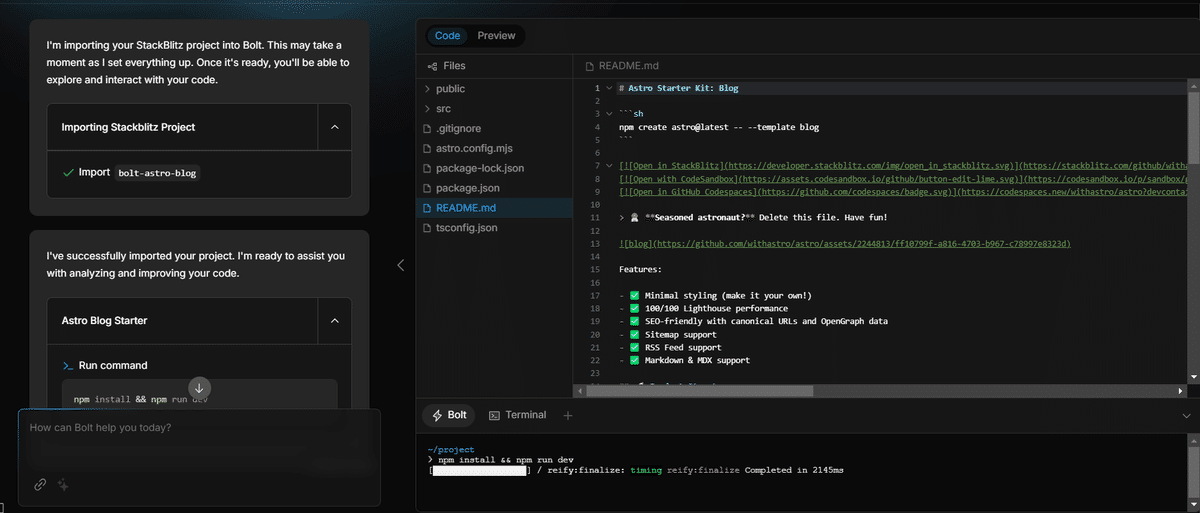
Task: Open astro.config.mjs file
Action: 474,148
